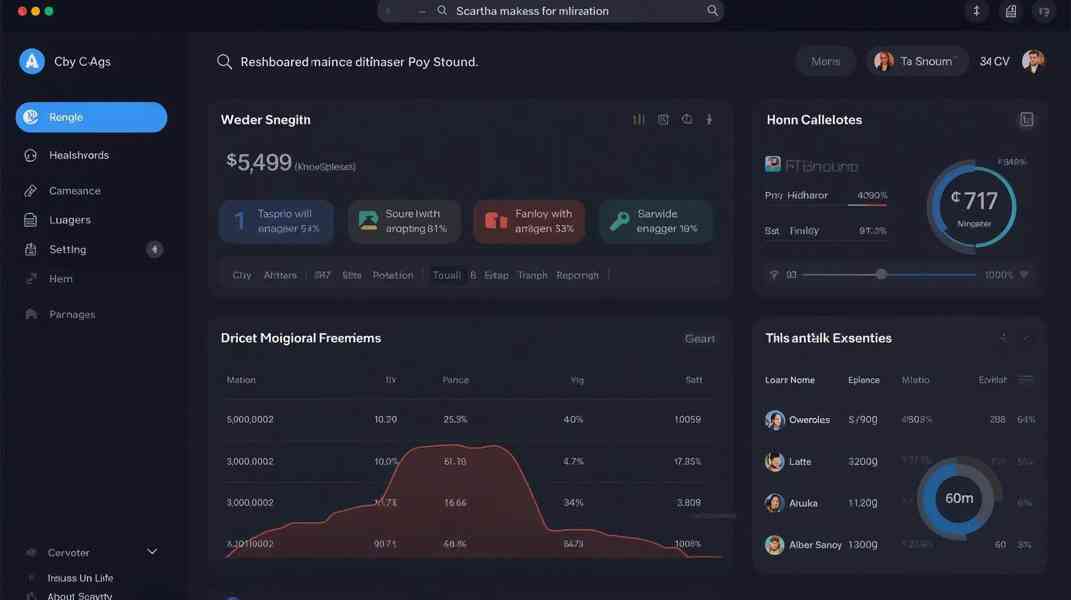Click the square icon in Honn Callelotes header
Screen dimensions: 1071x600
pyautogui.click(x=1026, y=120)
